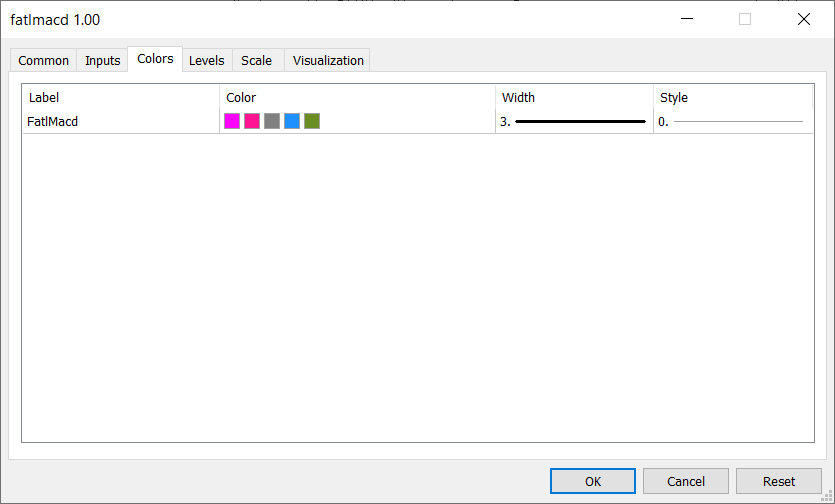The image size is (835, 504).
Task: Switch to the Visualization tab
Action: (328, 60)
